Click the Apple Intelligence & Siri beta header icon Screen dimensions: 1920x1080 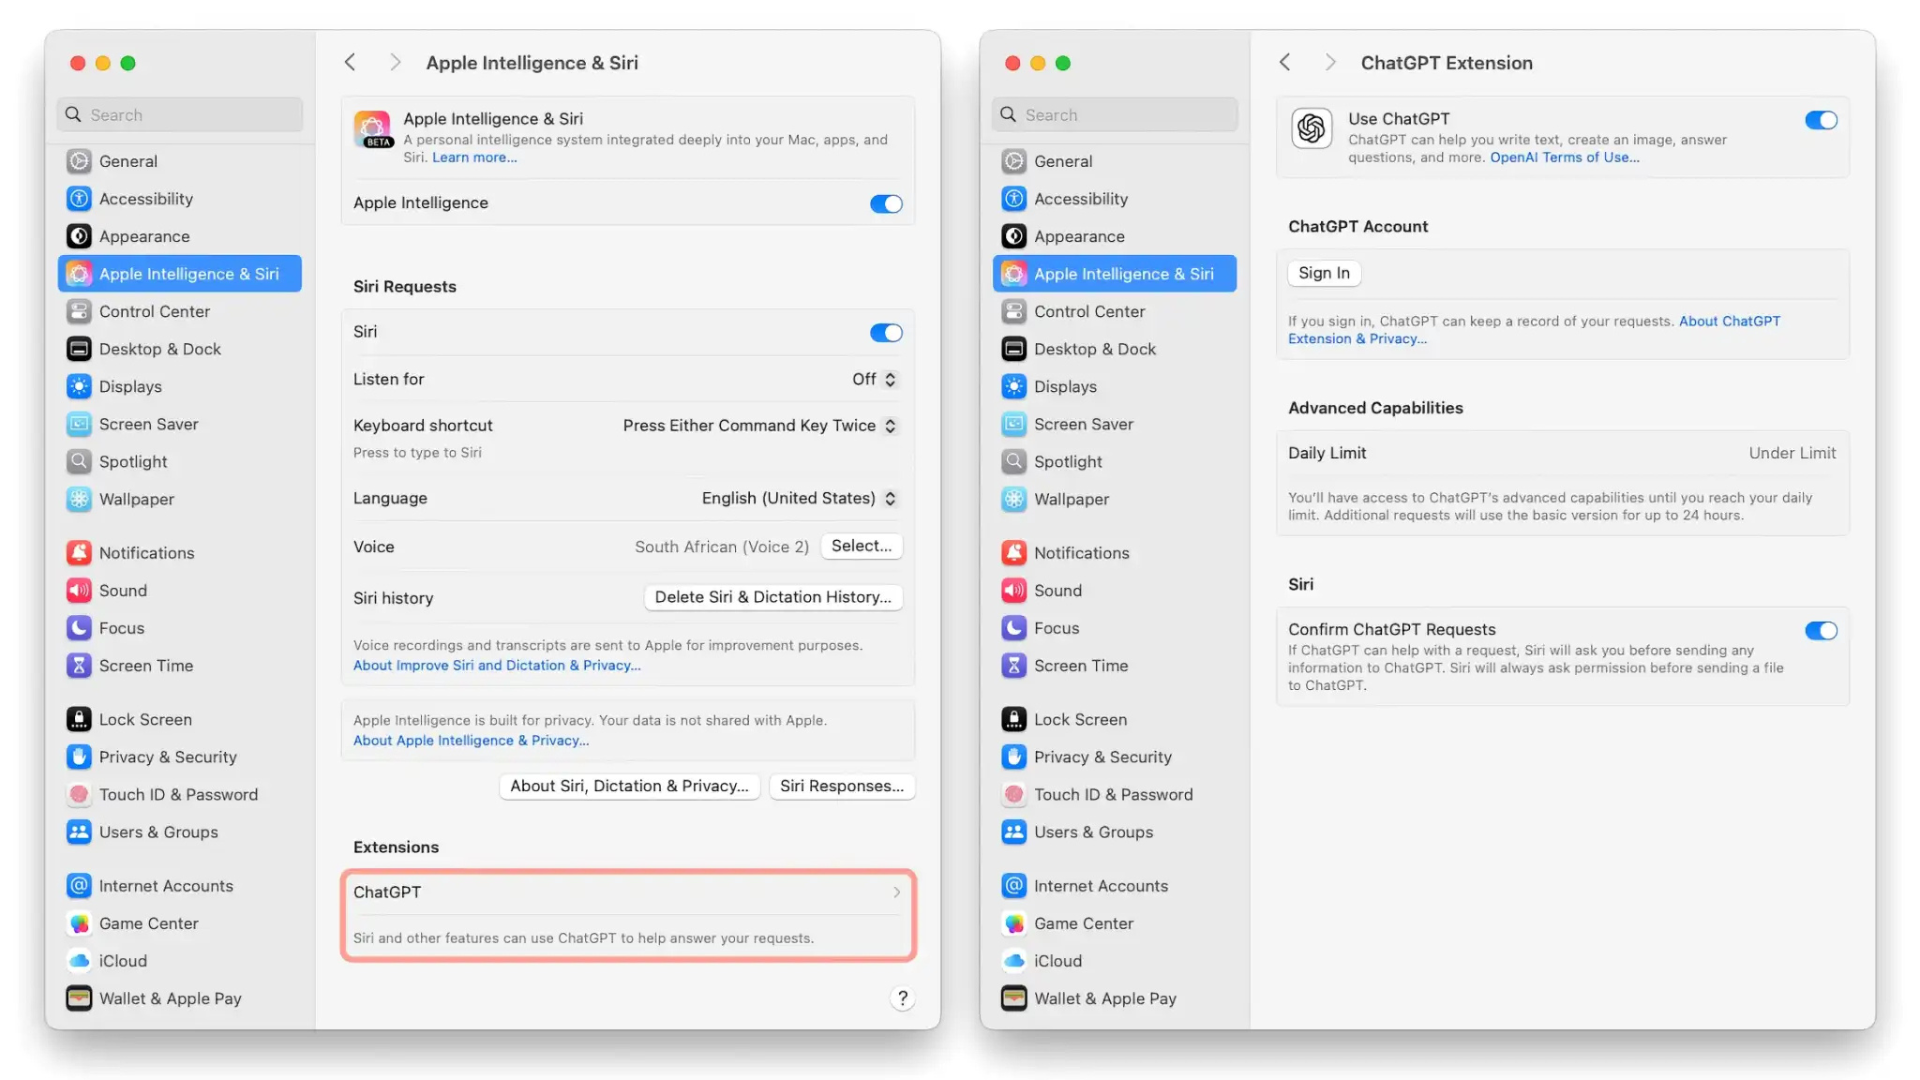coord(373,129)
